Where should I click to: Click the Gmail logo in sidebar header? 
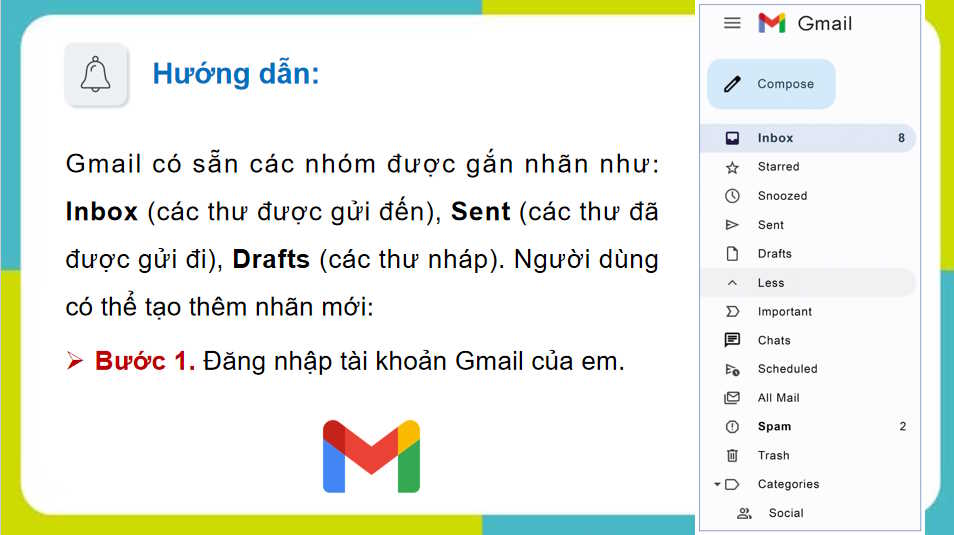pyautogui.click(x=771, y=23)
